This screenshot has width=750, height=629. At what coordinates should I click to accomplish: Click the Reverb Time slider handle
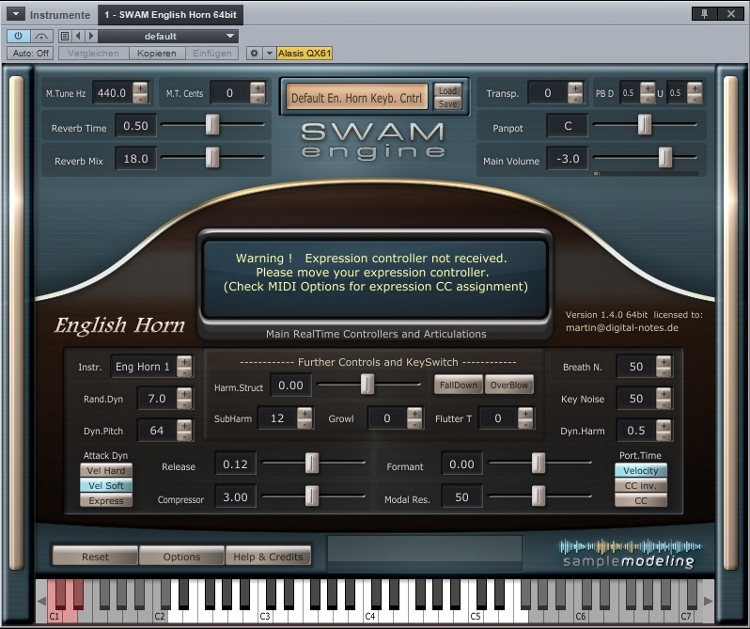click(x=212, y=124)
